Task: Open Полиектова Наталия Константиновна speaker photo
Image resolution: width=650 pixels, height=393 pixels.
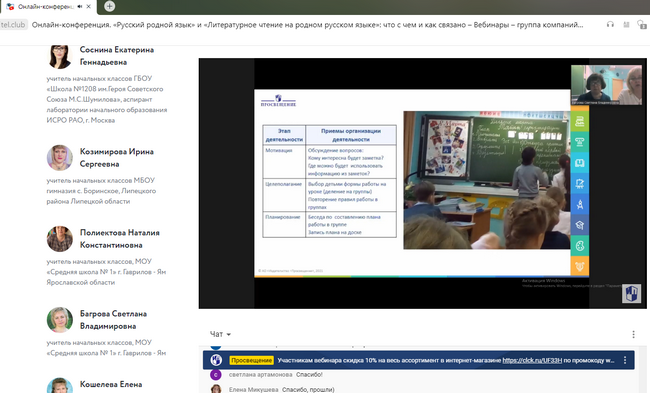Action: coord(60,239)
